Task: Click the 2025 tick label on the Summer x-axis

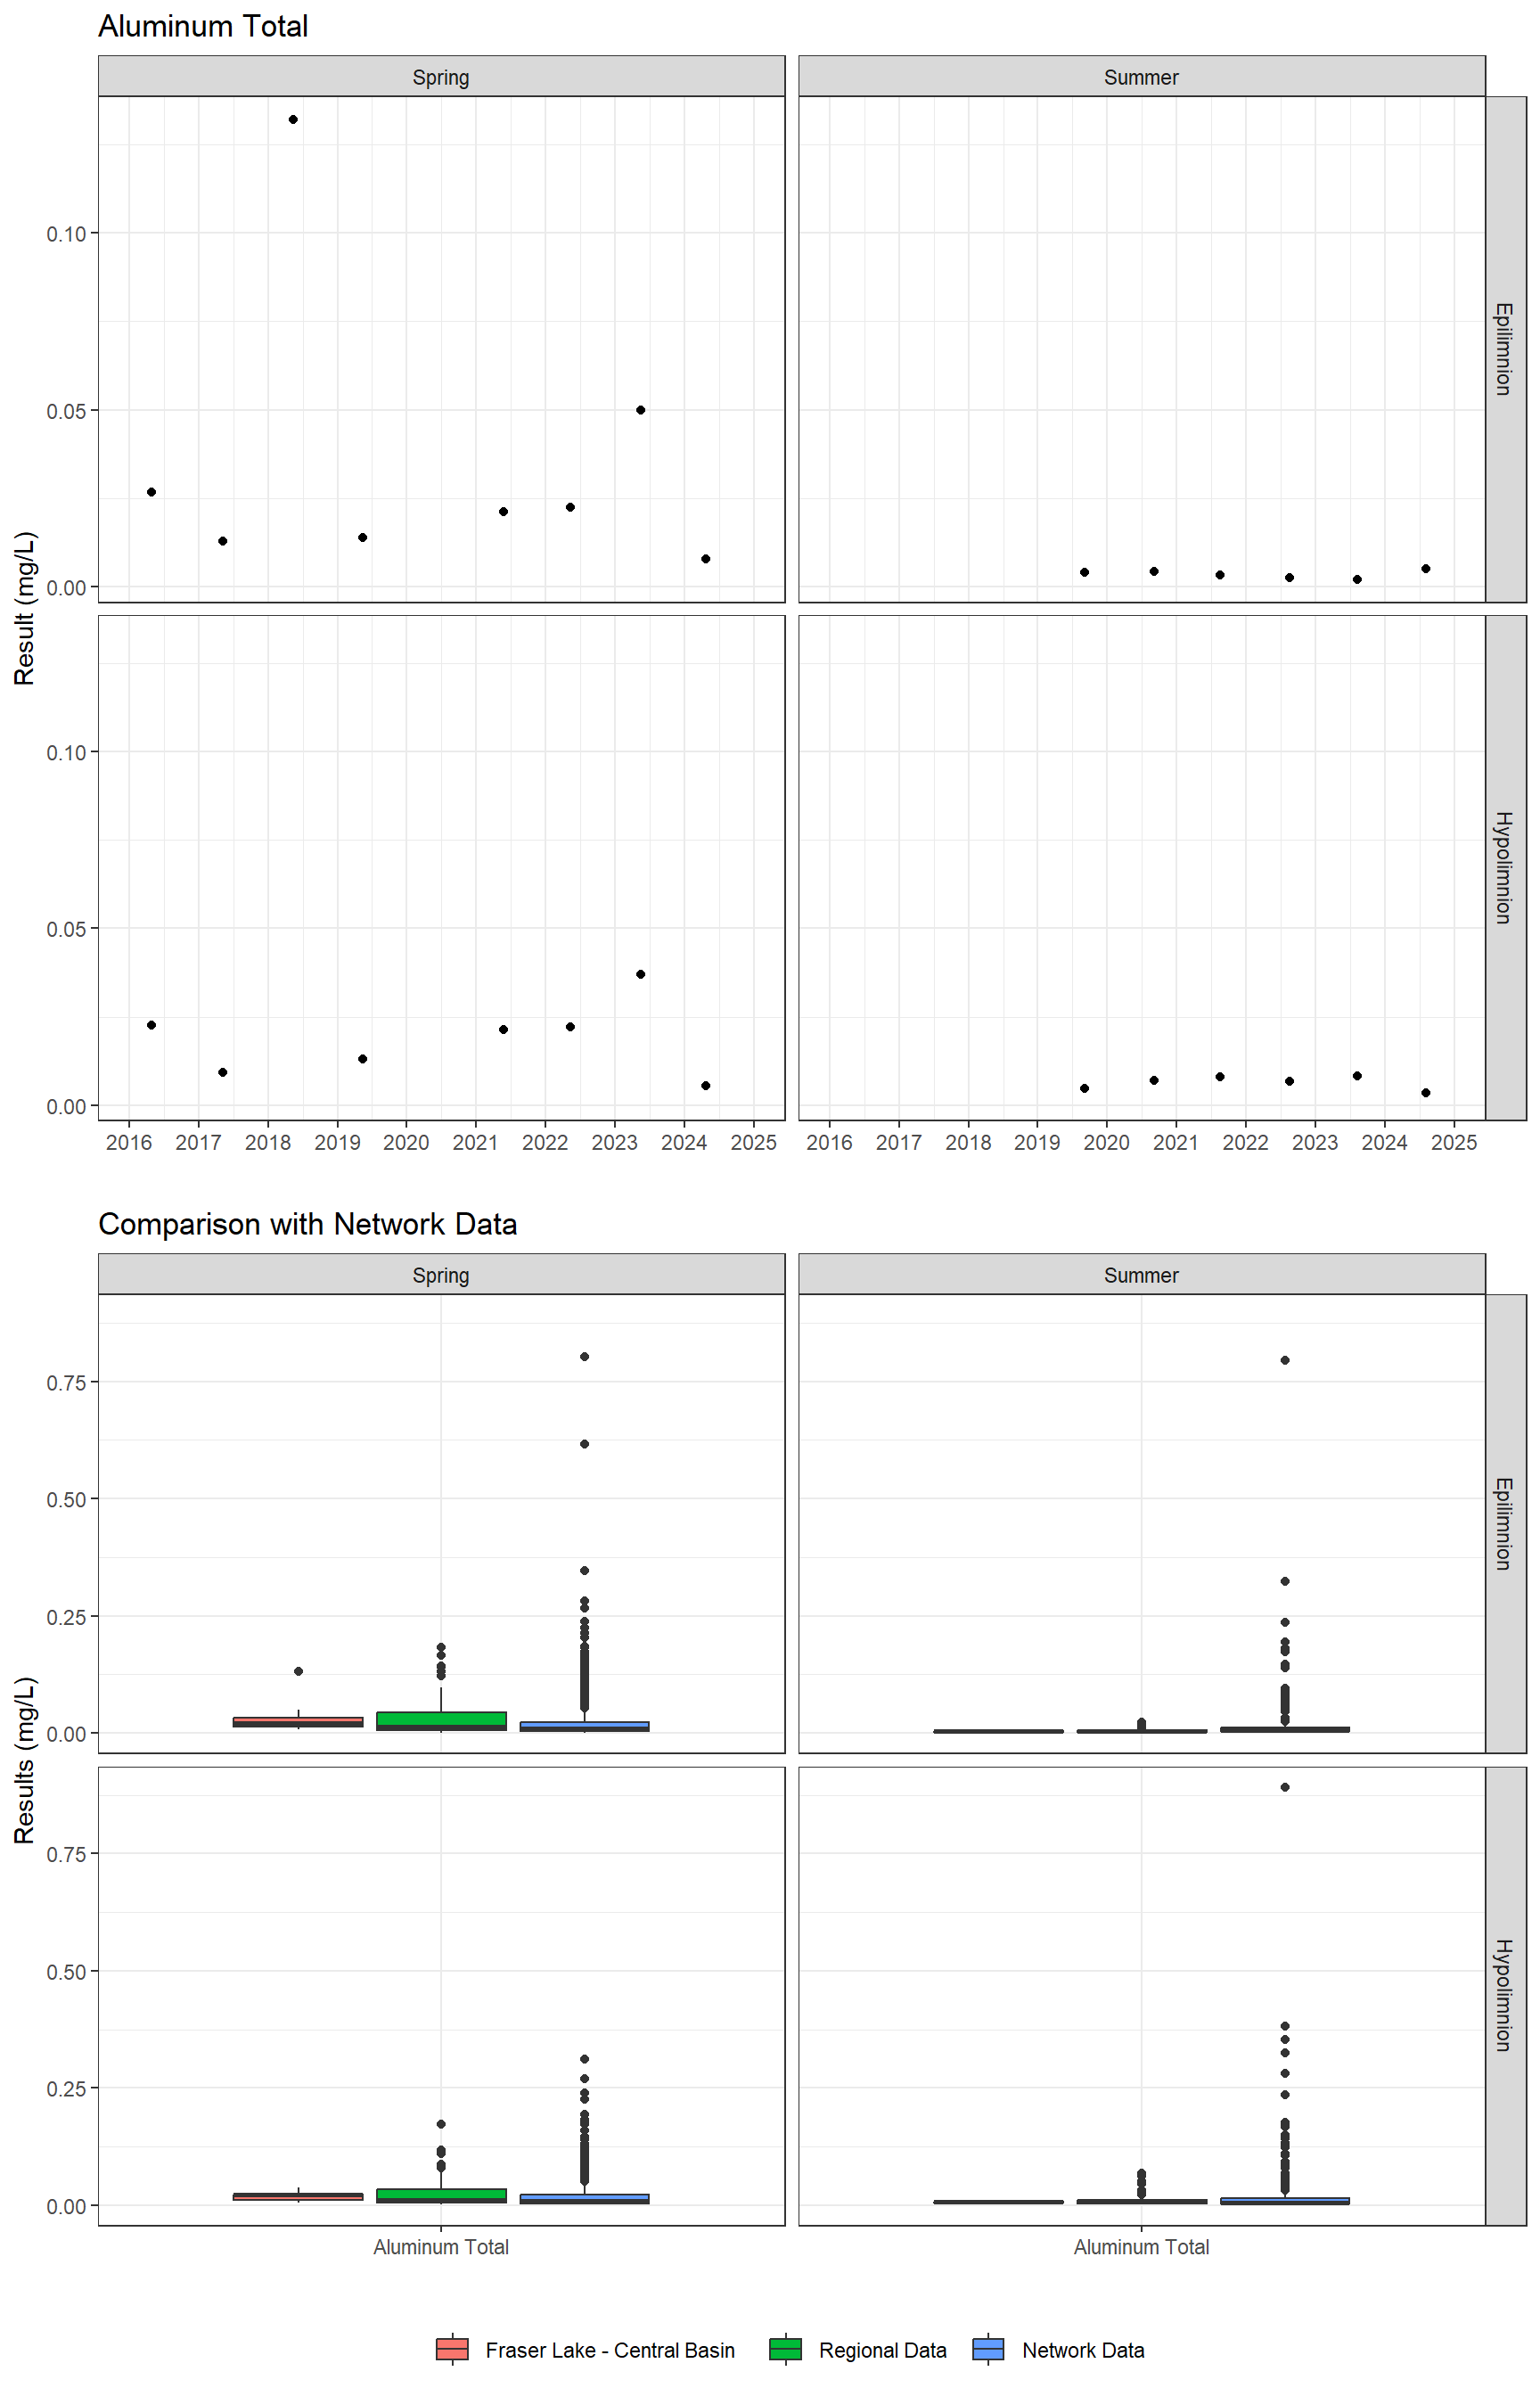Action: pyautogui.click(x=1454, y=1142)
